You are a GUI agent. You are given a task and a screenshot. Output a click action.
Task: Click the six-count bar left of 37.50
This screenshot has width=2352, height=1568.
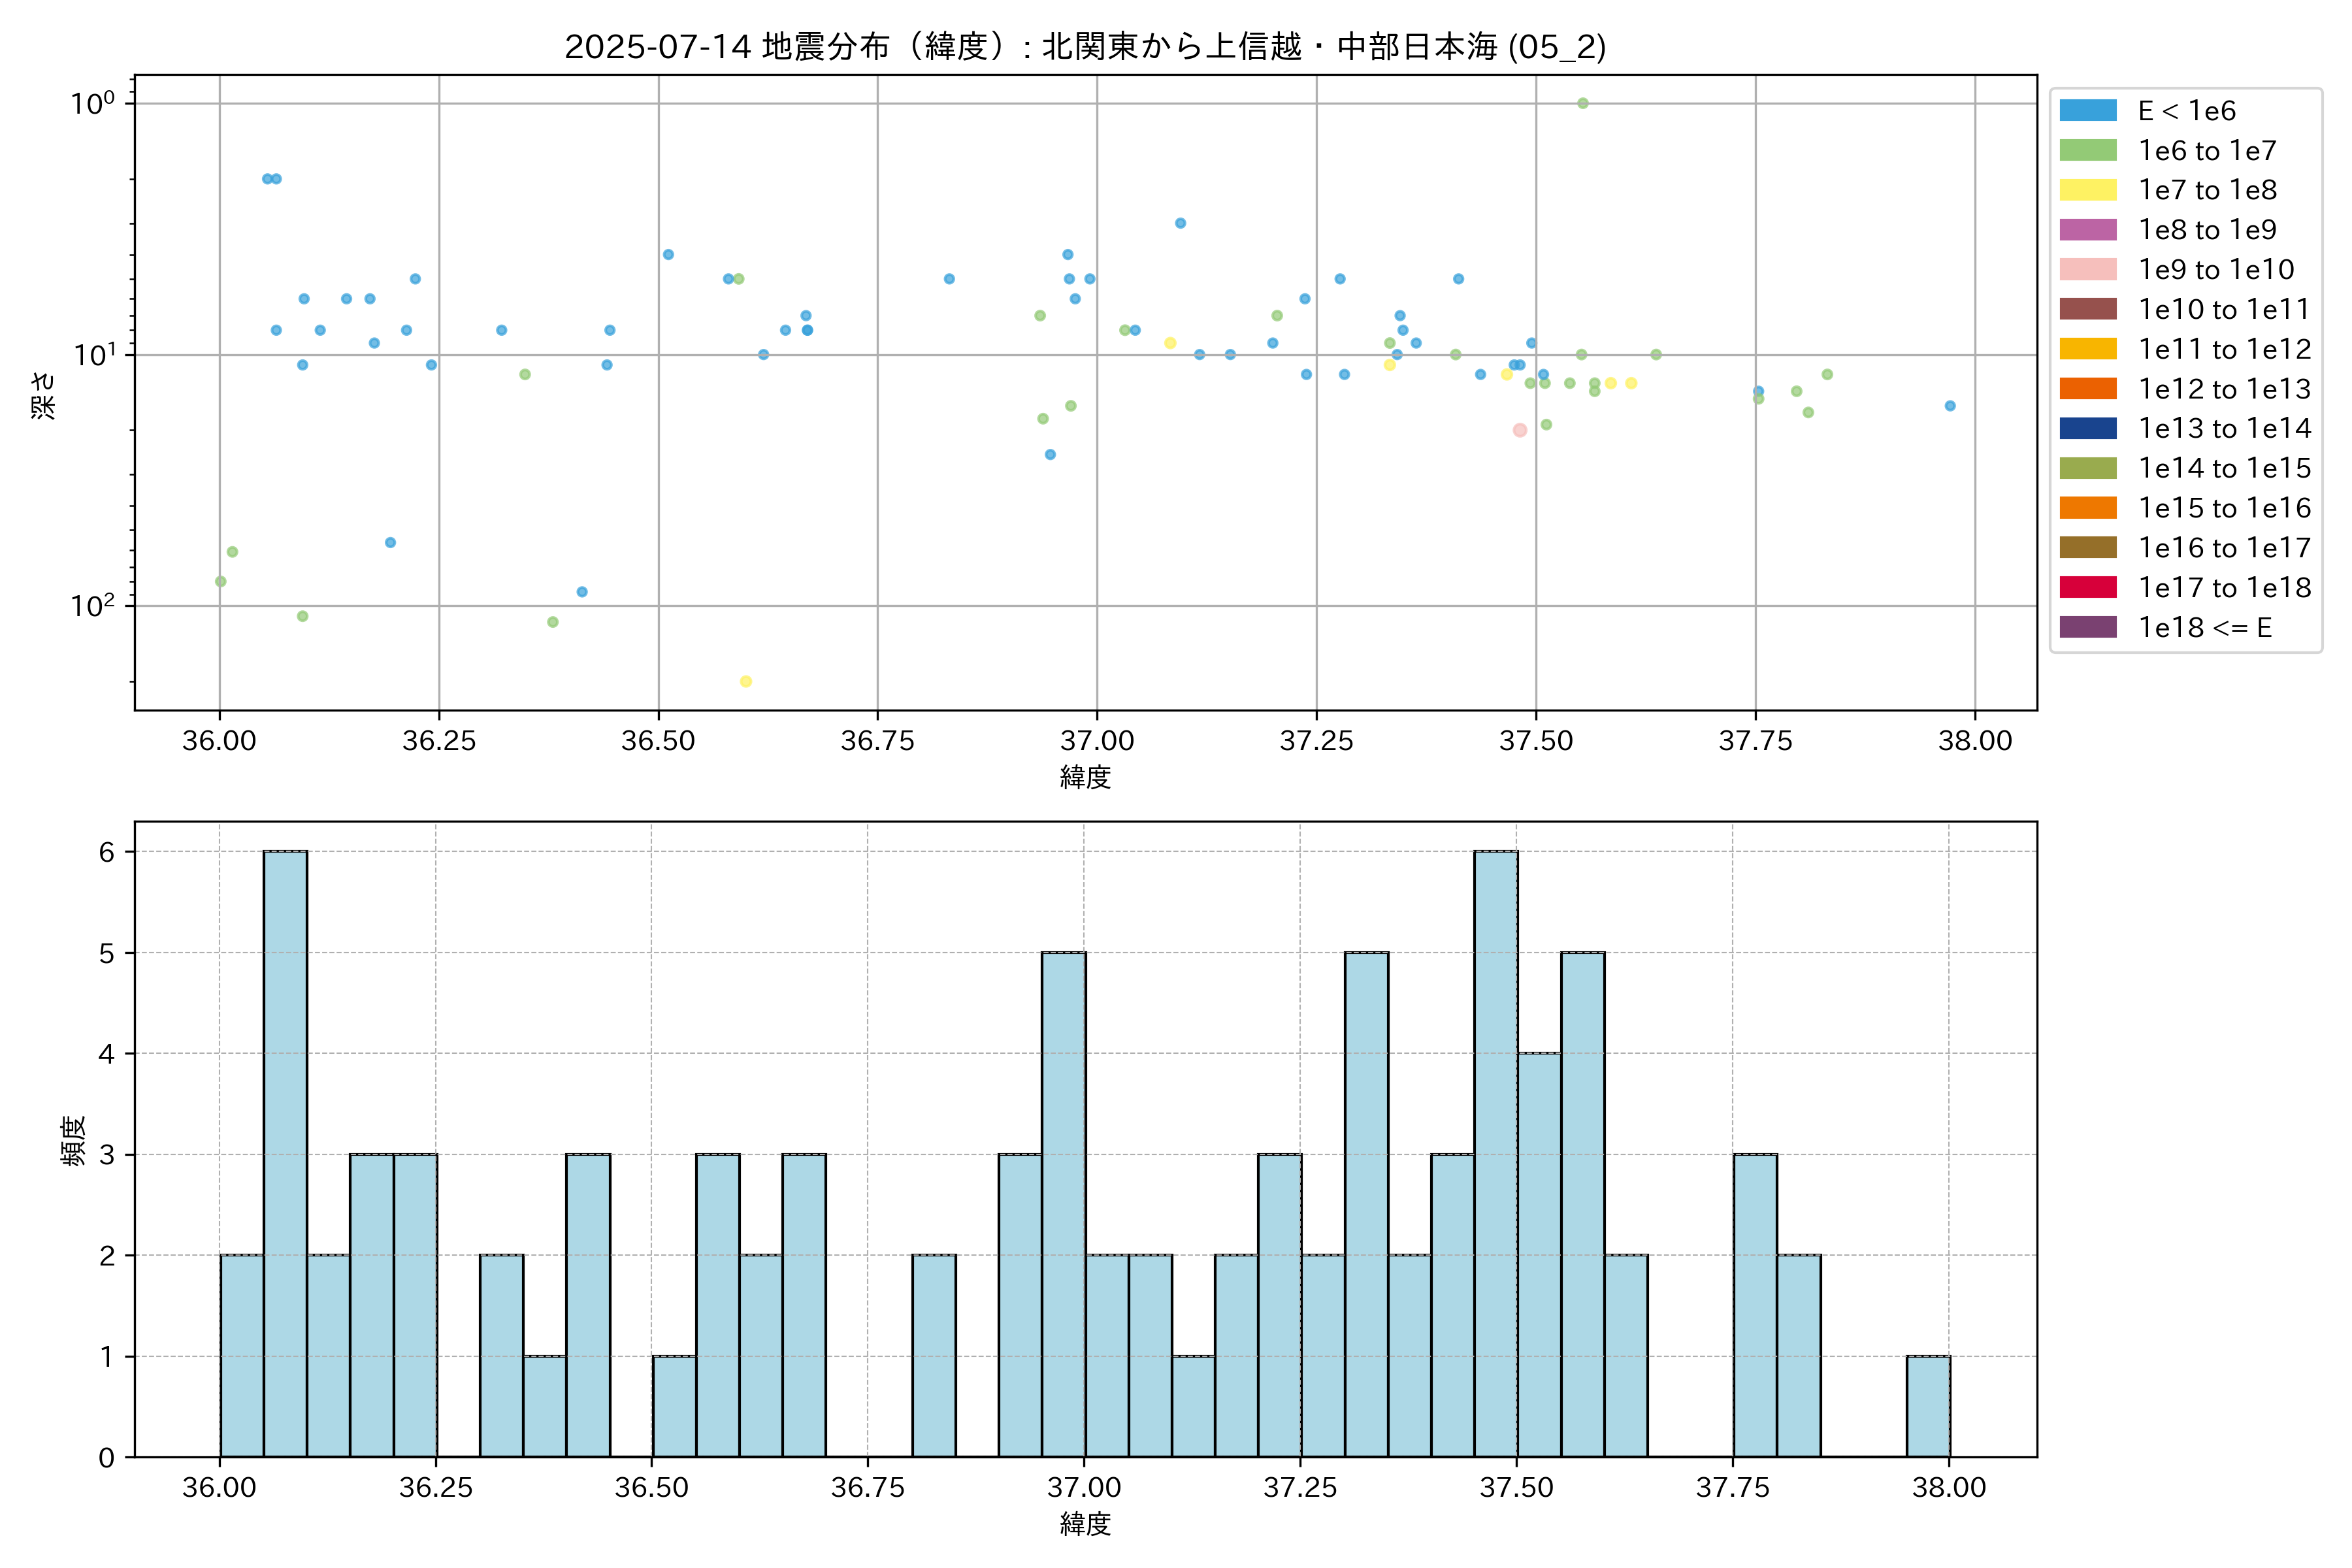click(x=1495, y=1154)
